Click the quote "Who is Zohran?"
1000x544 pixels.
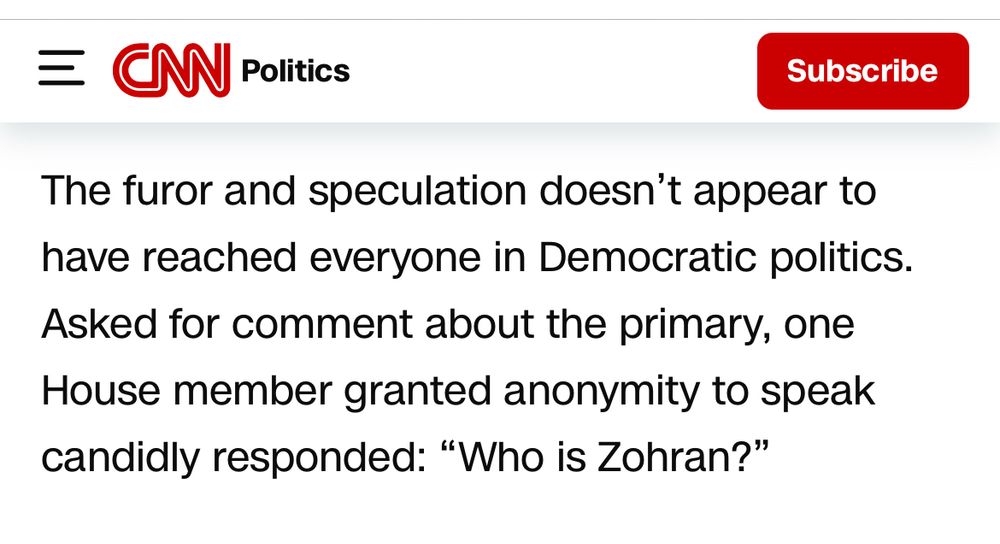(605, 458)
